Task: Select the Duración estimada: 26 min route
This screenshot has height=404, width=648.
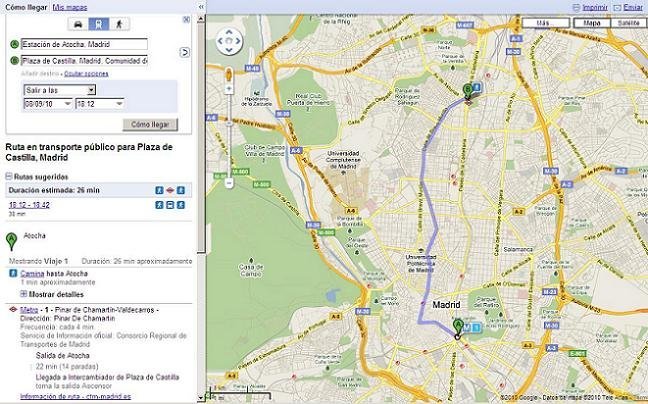Action: (98, 190)
